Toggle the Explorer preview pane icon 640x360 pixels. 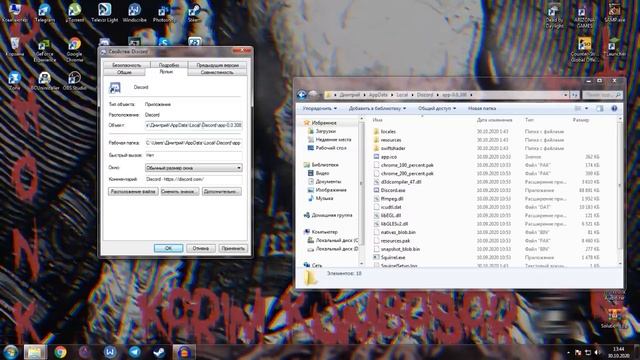[599, 108]
